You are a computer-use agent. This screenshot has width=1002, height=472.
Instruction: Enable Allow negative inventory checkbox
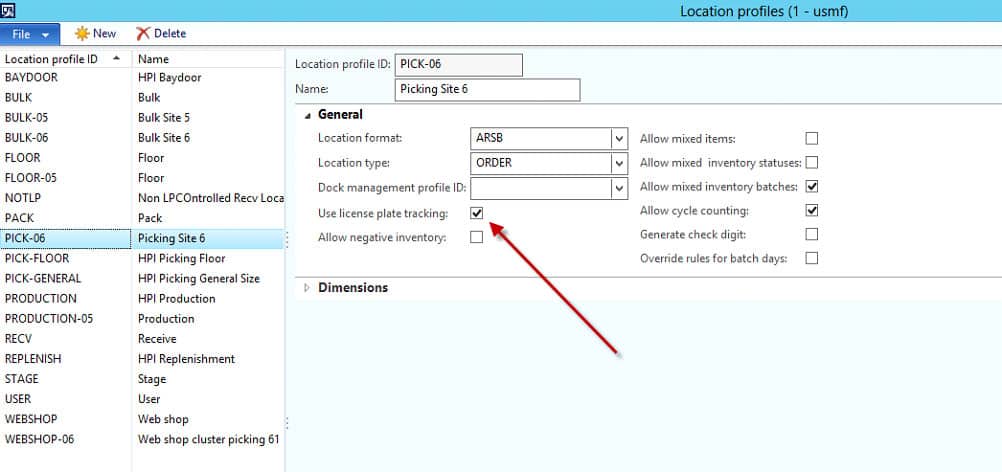point(477,238)
